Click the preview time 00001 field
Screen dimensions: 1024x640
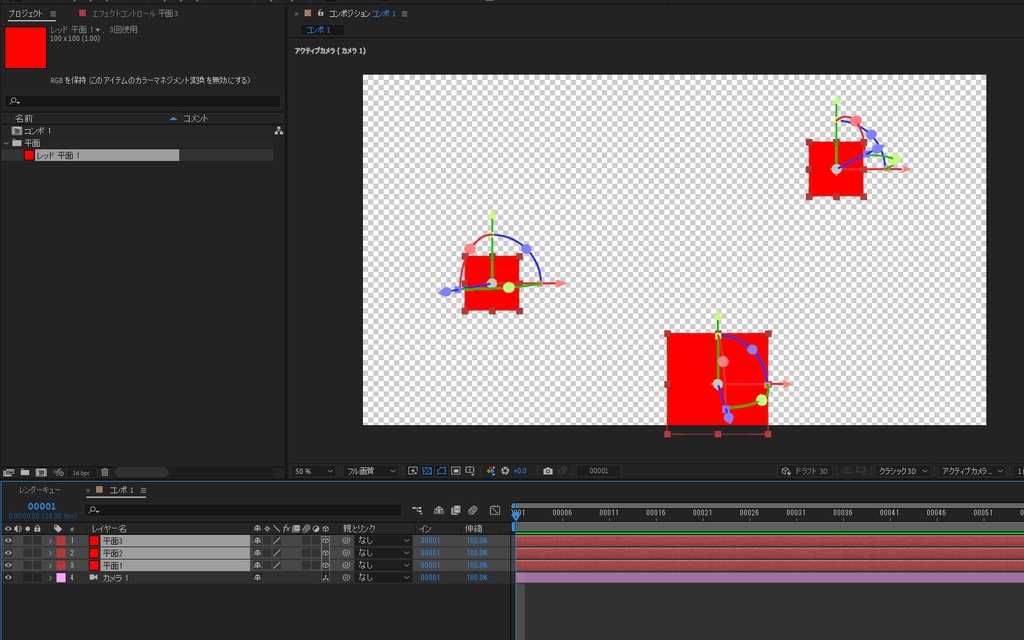point(598,471)
